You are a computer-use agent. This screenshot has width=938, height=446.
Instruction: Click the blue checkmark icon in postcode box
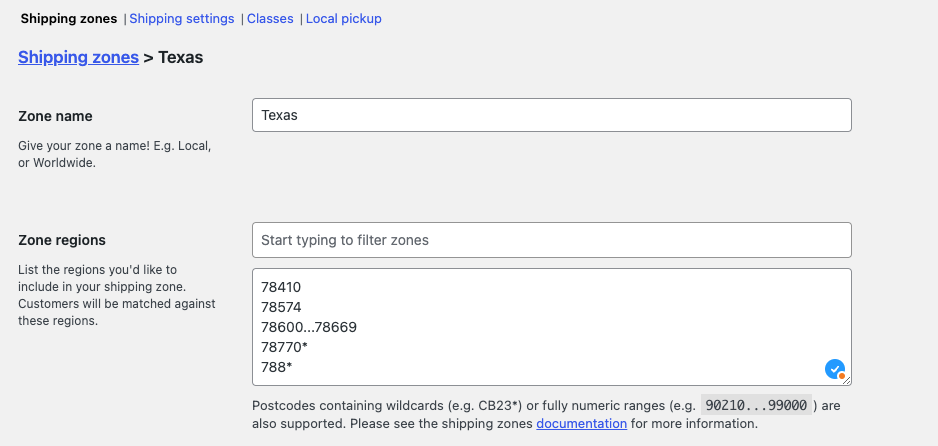835,369
